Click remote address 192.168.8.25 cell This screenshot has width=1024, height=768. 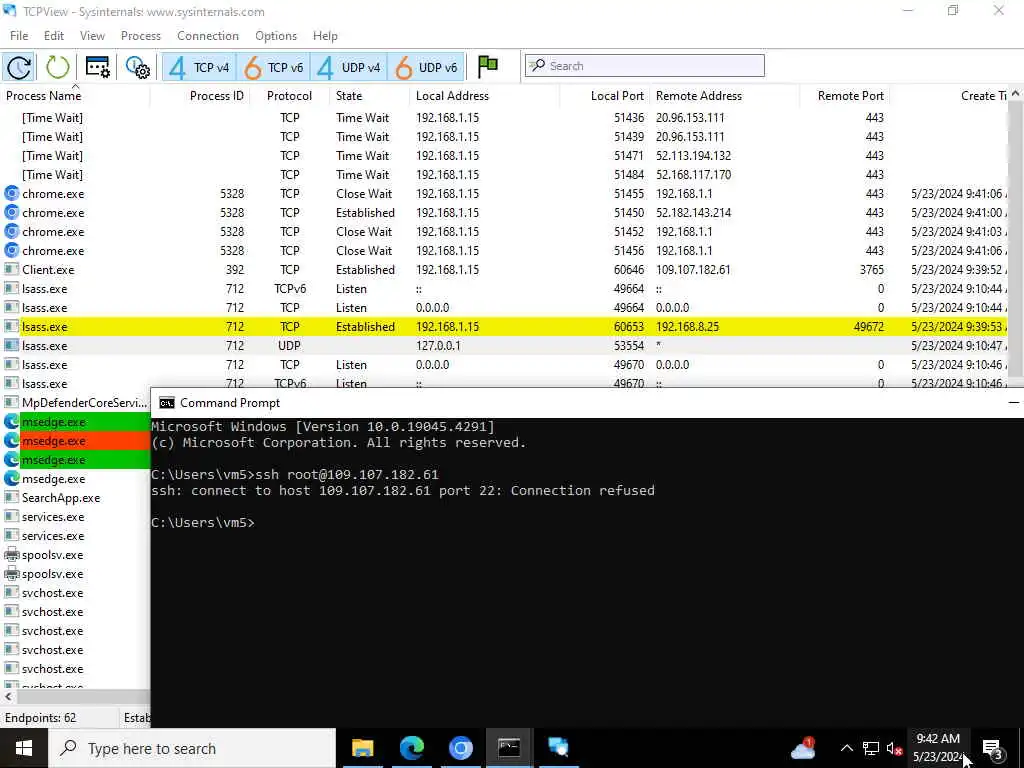(x=687, y=327)
